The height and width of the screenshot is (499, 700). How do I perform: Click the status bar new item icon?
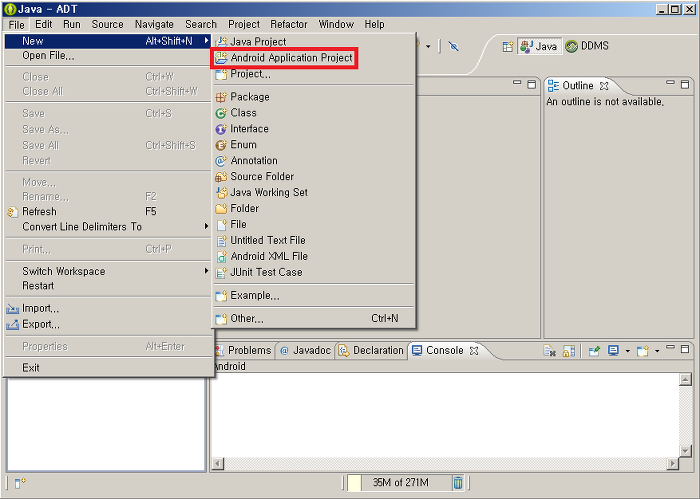pyautogui.click(x=20, y=483)
